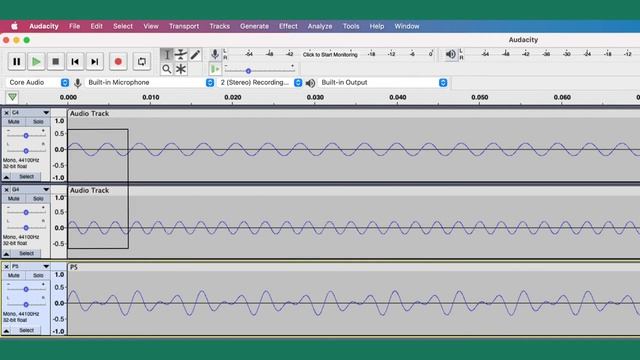Viewport: 640px width, 360px height.
Task: Open the Tools menu
Action: point(351,26)
